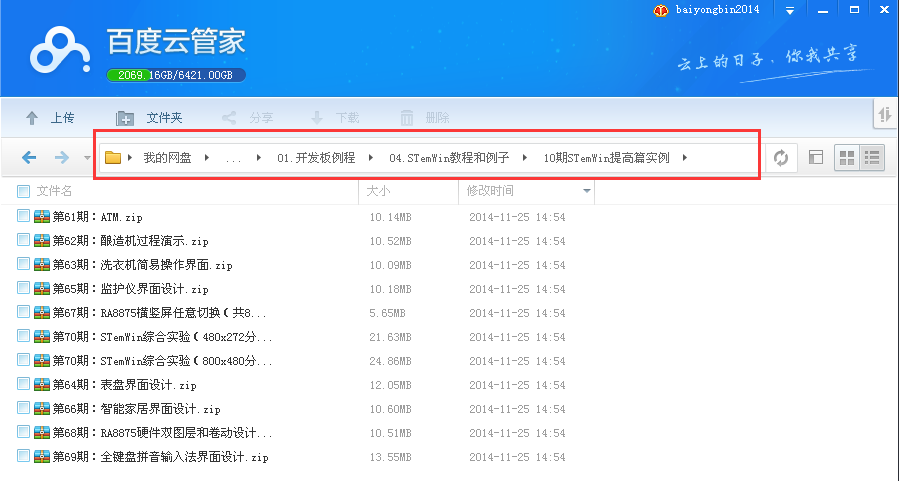Select file 第69期:全键盘拼音输入法界面设计.zip

(x=161, y=457)
